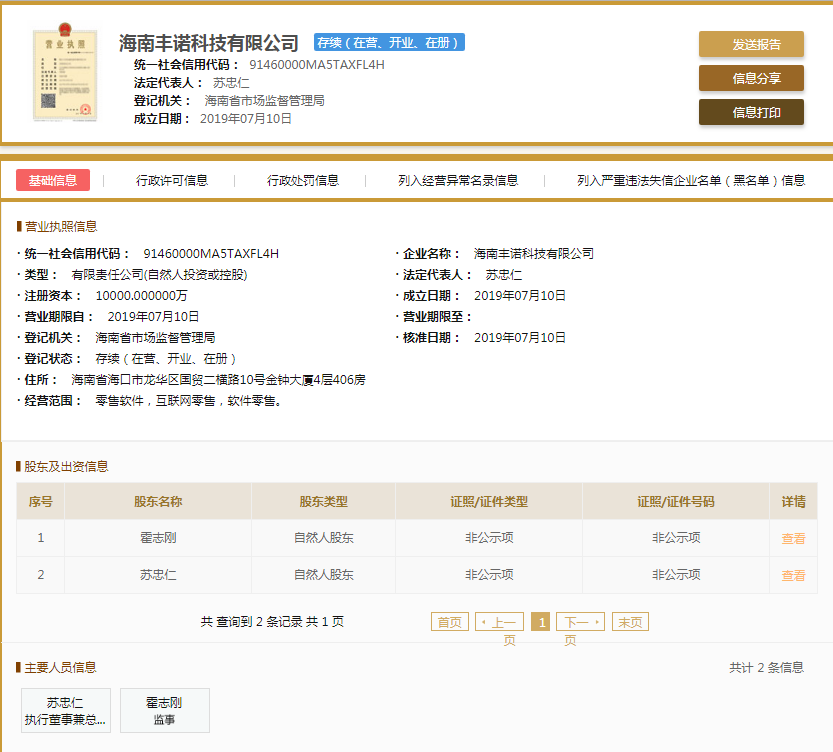Click page number 1 in pagination
833x752 pixels.
point(540,621)
